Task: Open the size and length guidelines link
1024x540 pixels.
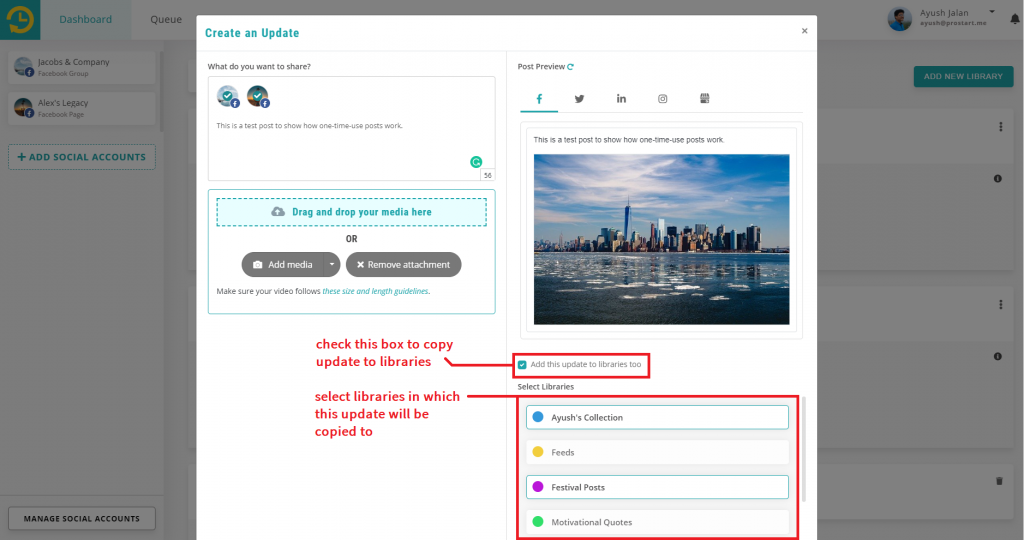Action: [375, 292]
